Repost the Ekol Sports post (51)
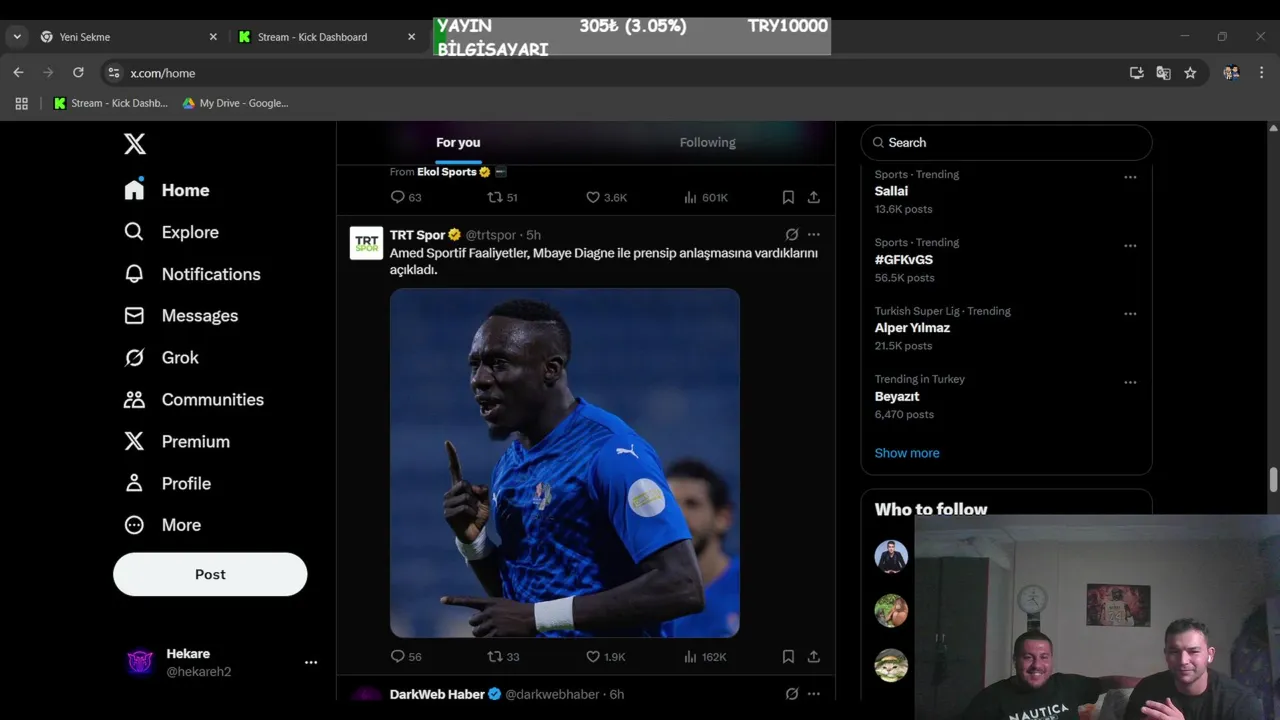The width and height of the screenshot is (1280, 720). pyautogui.click(x=502, y=197)
